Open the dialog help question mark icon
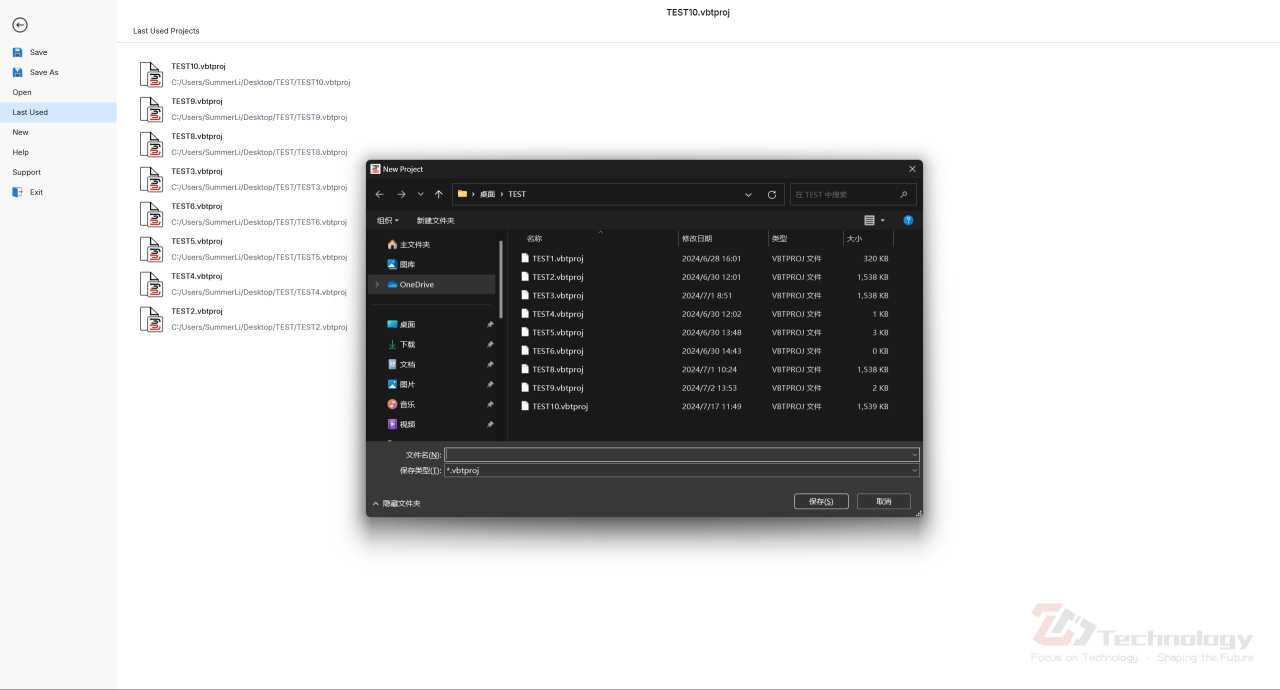Viewport: 1280px width, 690px height. coord(908,220)
